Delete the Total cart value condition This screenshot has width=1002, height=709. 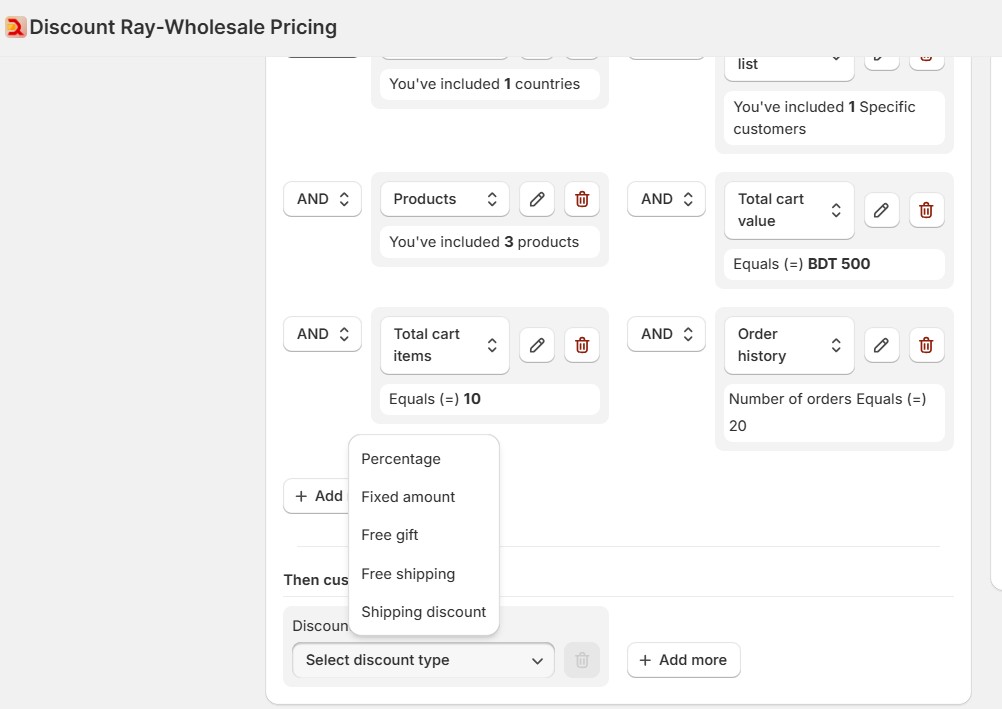pos(926,210)
